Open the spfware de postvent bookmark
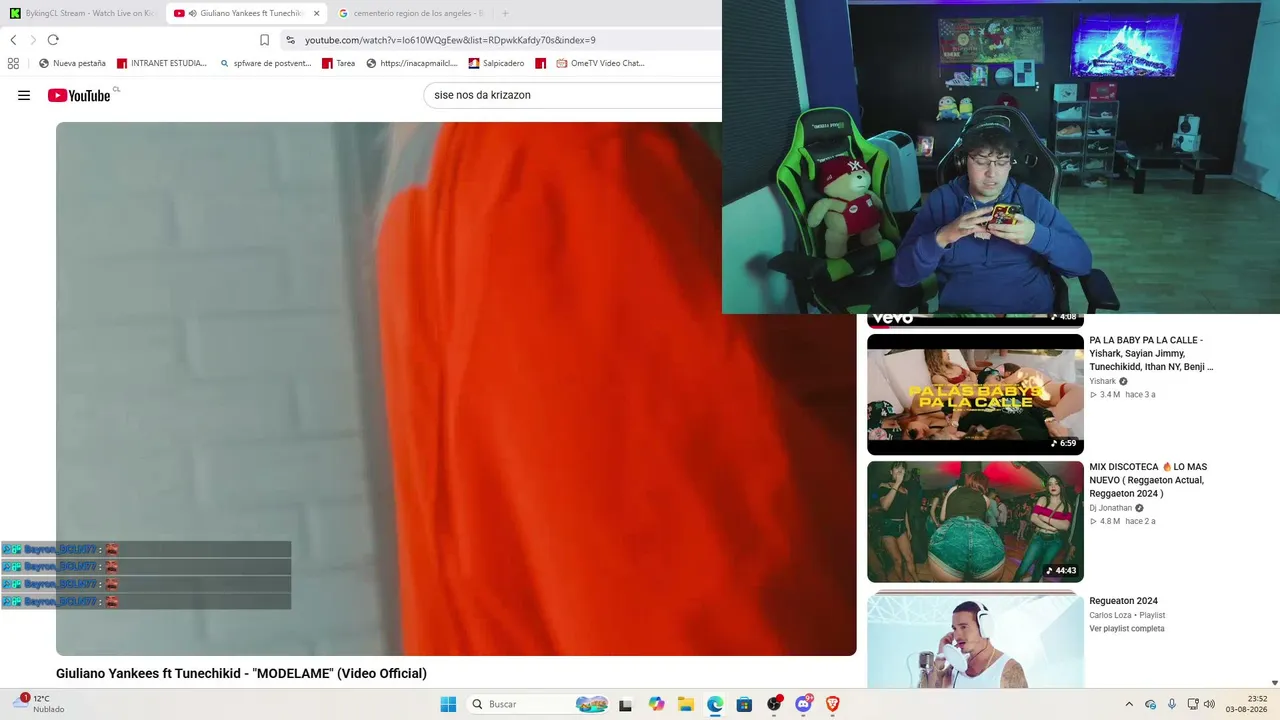 coord(265,63)
